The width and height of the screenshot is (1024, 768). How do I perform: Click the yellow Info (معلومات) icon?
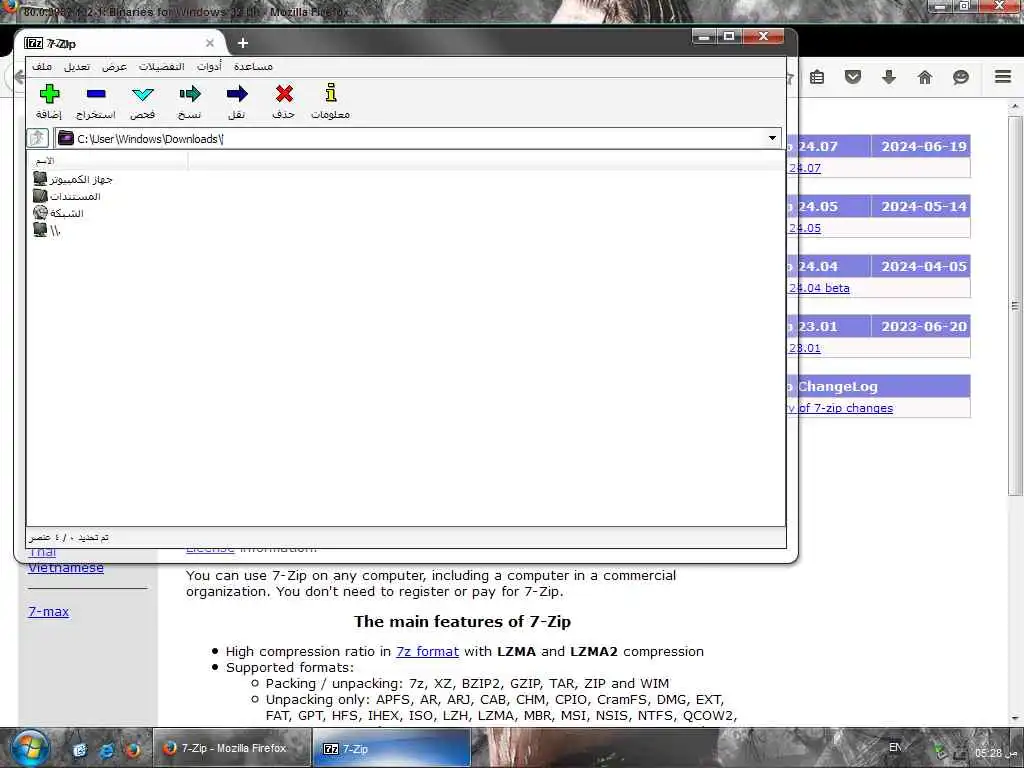pos(331,93)
